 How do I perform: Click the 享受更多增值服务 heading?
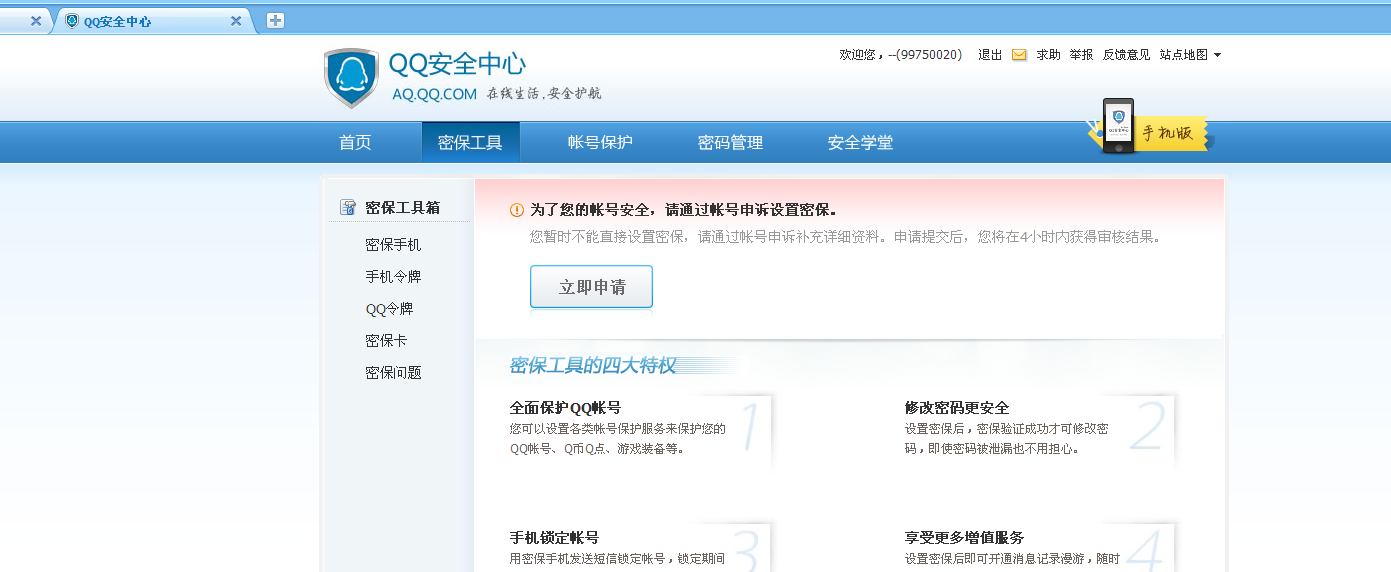(x=964, y=538)
